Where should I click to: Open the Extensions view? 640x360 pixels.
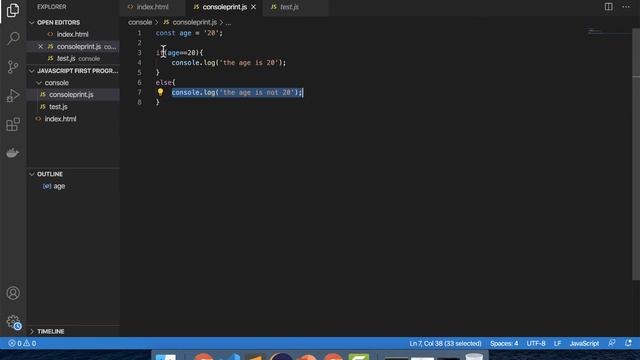click(13, 124)
